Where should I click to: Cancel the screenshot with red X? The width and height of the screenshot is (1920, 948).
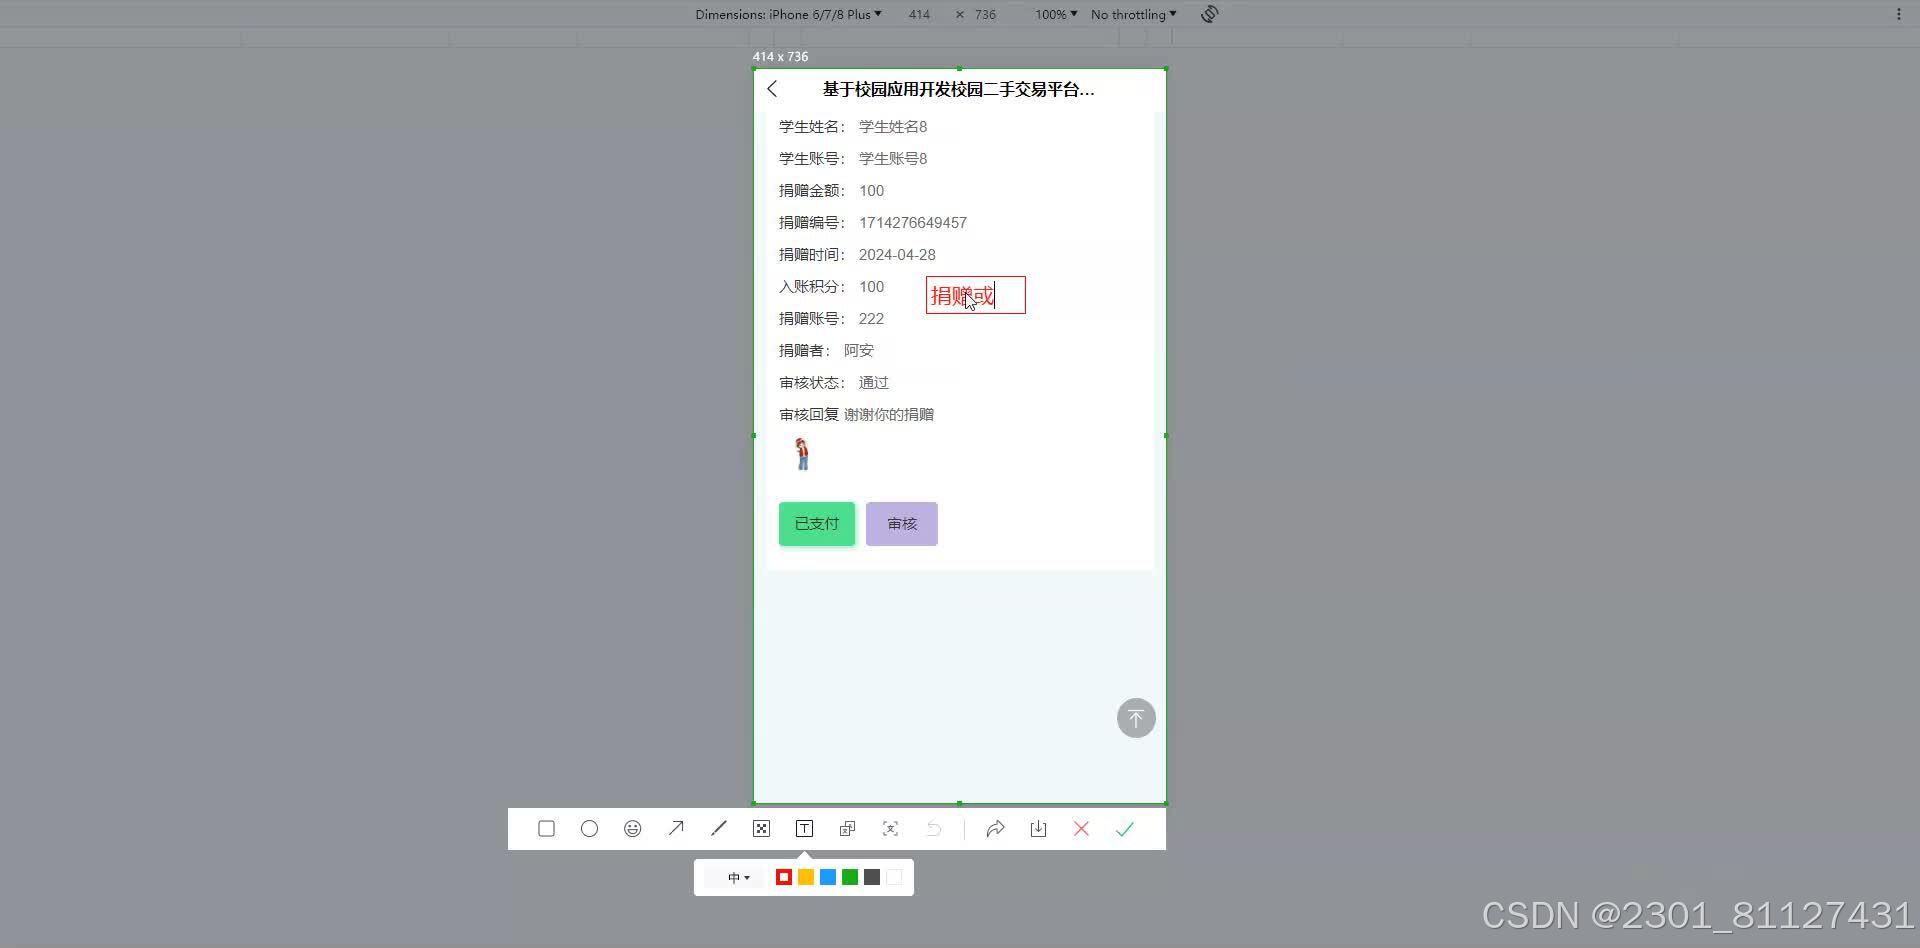[1081, 829]
